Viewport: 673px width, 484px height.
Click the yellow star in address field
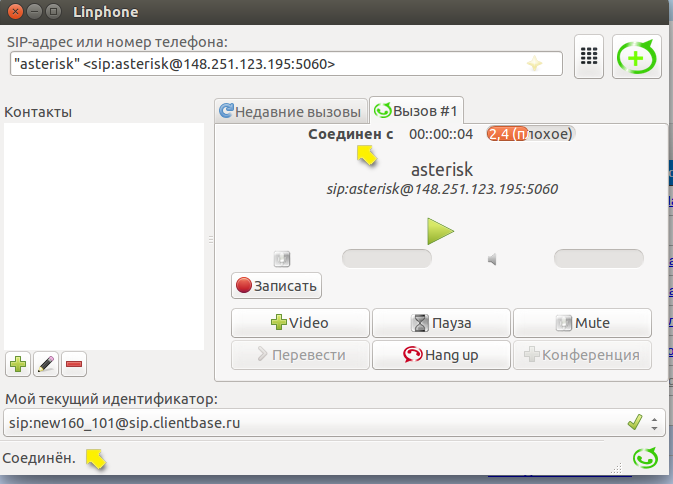(x=534, y=64)
